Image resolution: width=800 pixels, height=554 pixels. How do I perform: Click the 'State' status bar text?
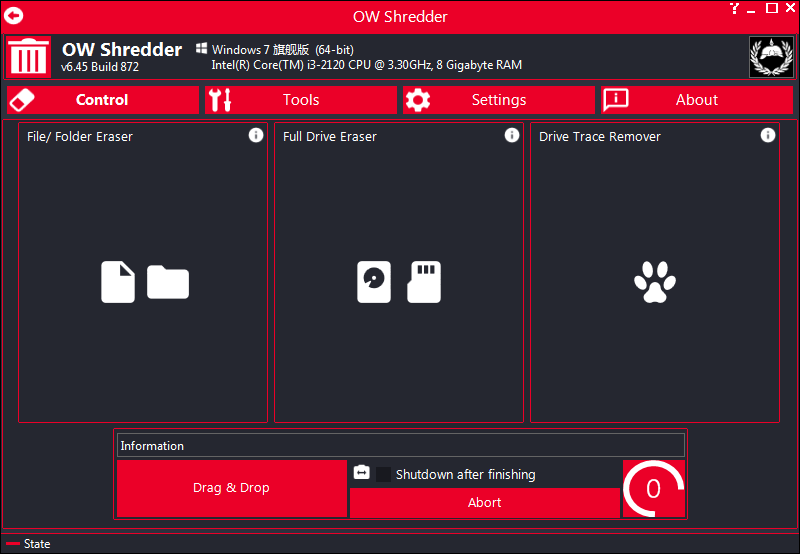pos(37,544)
